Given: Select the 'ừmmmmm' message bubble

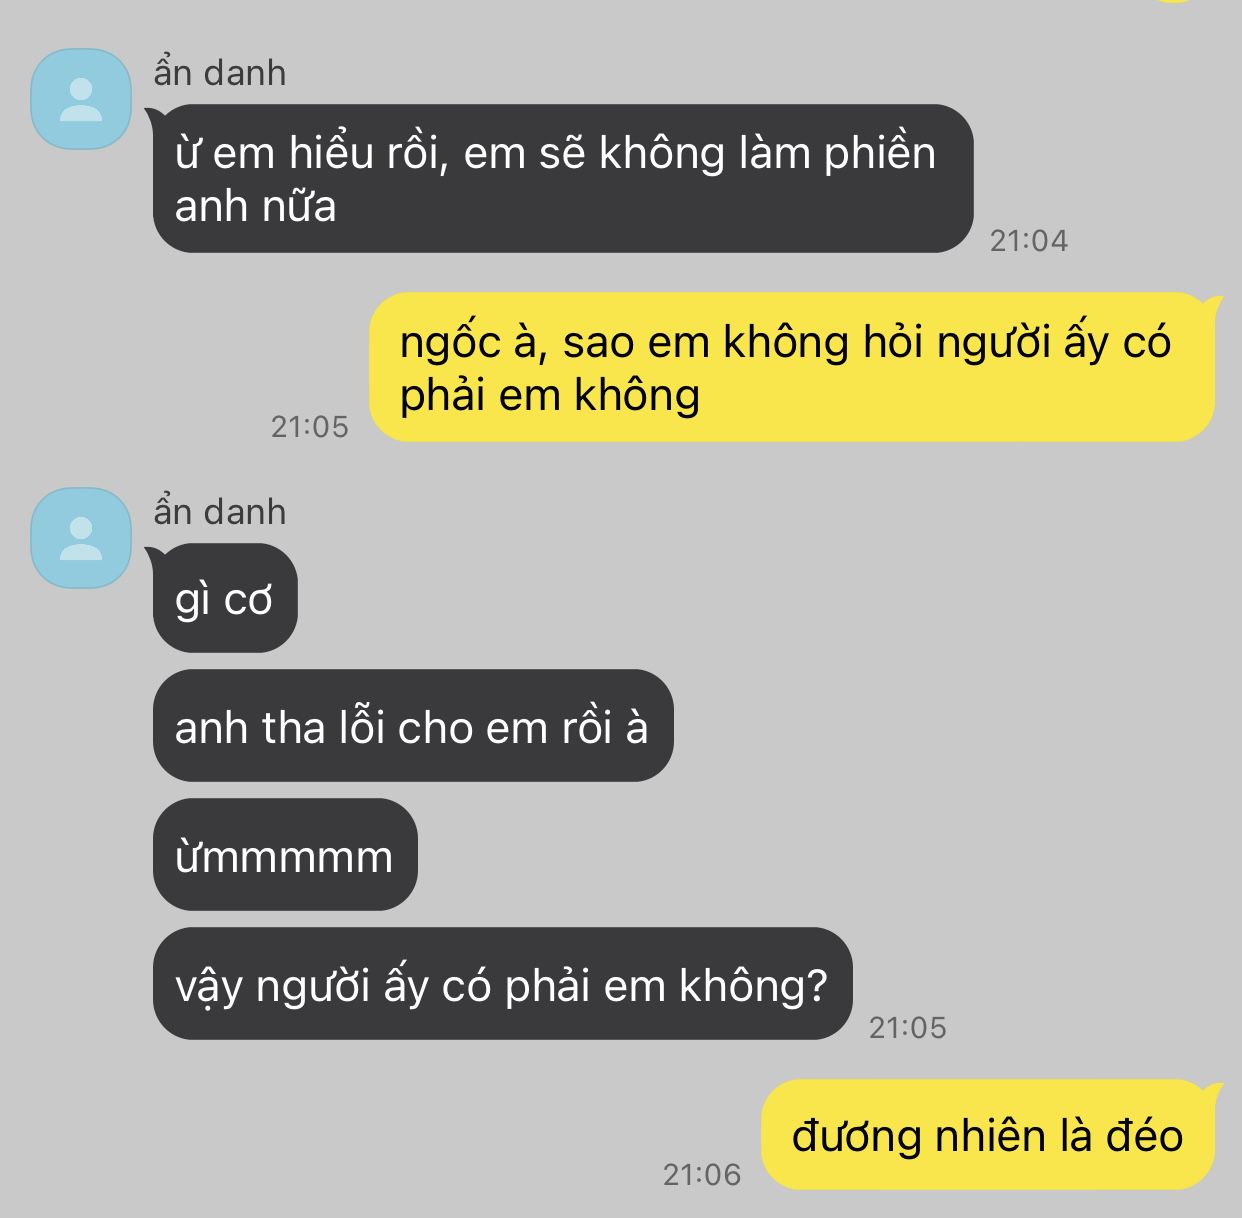Looking at the screenshot, I should point(285,855).
